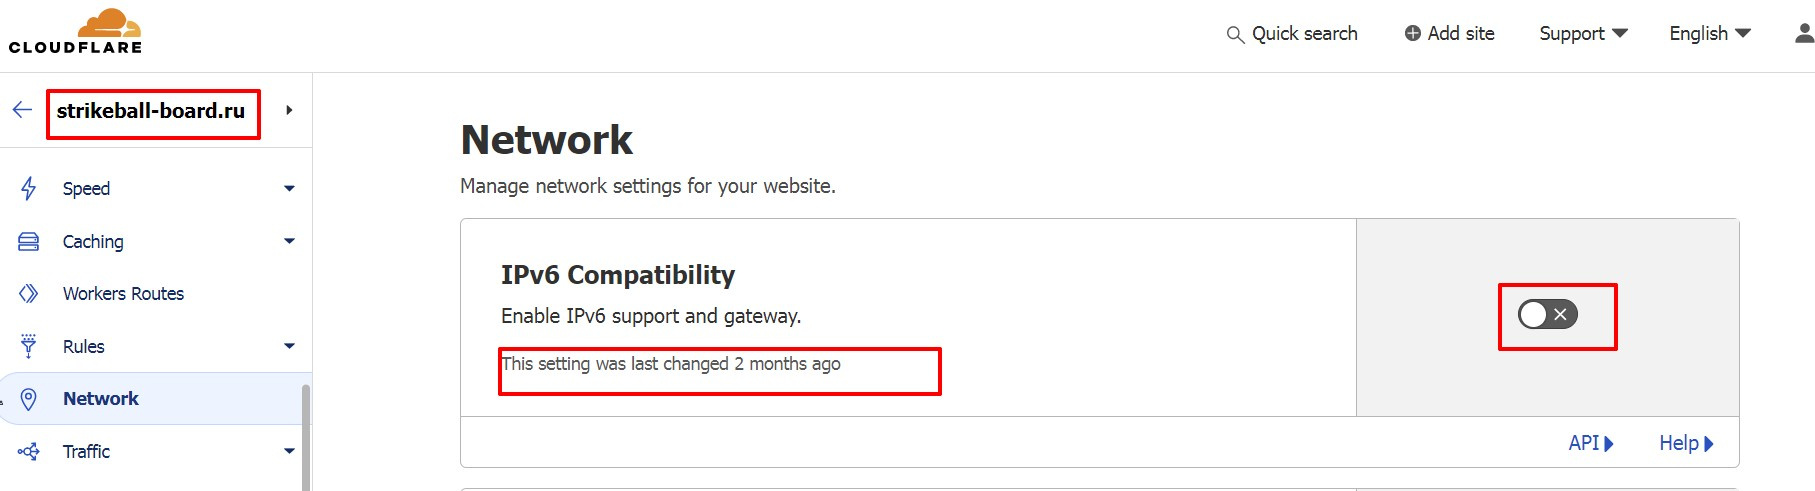The image size is (1815, 491).
Task: Click the Quick search field
Action: pyautogui.click(x=1292, y=34)
